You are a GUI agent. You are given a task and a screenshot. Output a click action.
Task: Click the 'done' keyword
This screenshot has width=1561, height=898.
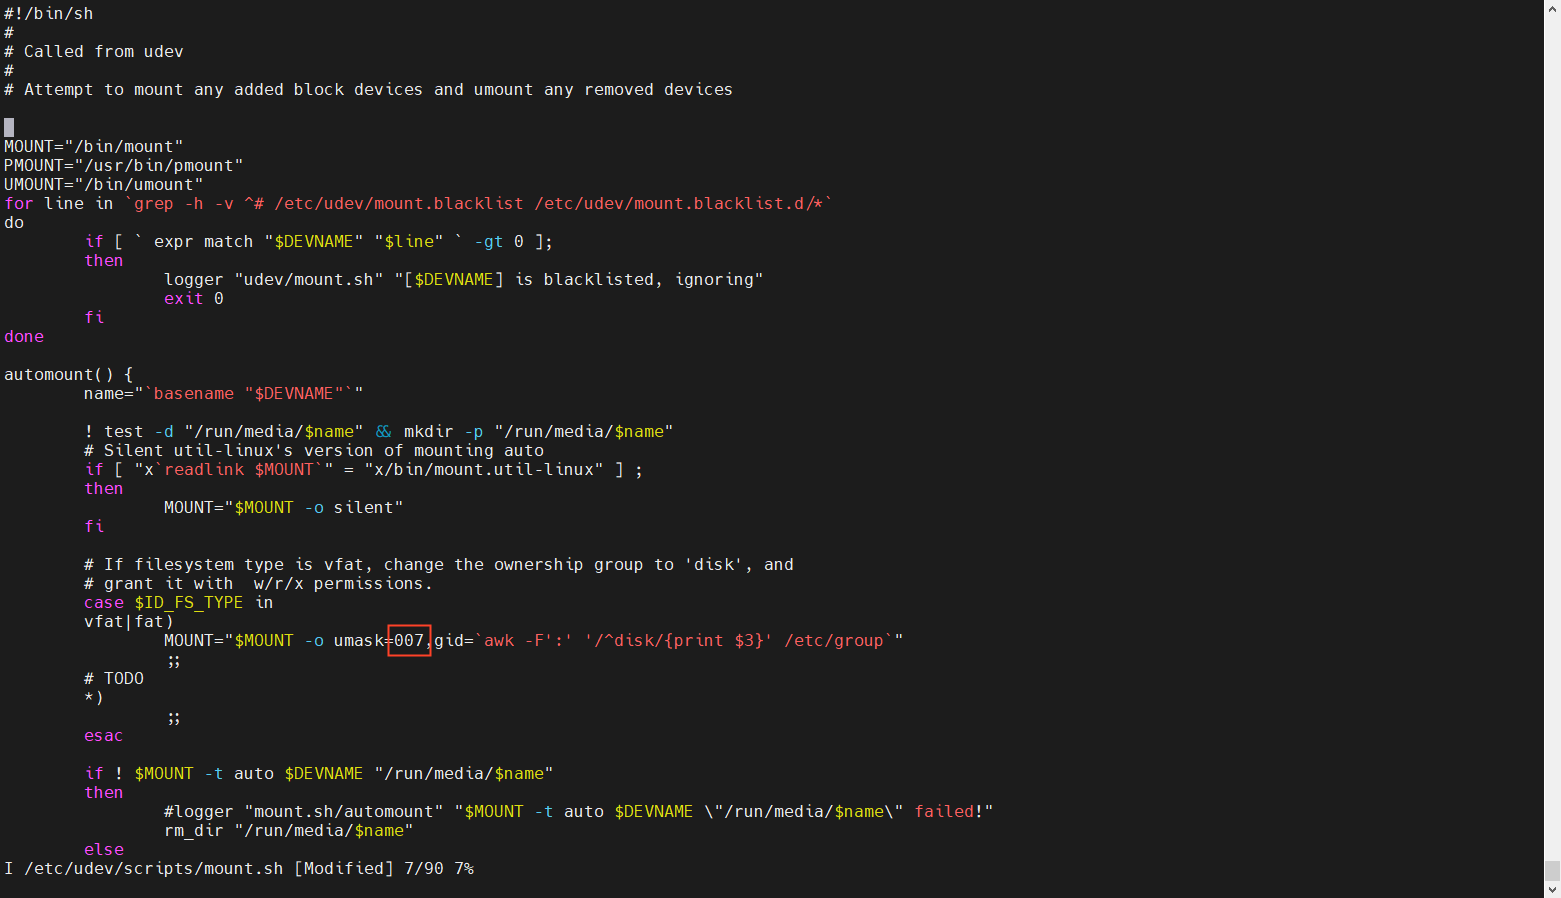tap(24, 336)
